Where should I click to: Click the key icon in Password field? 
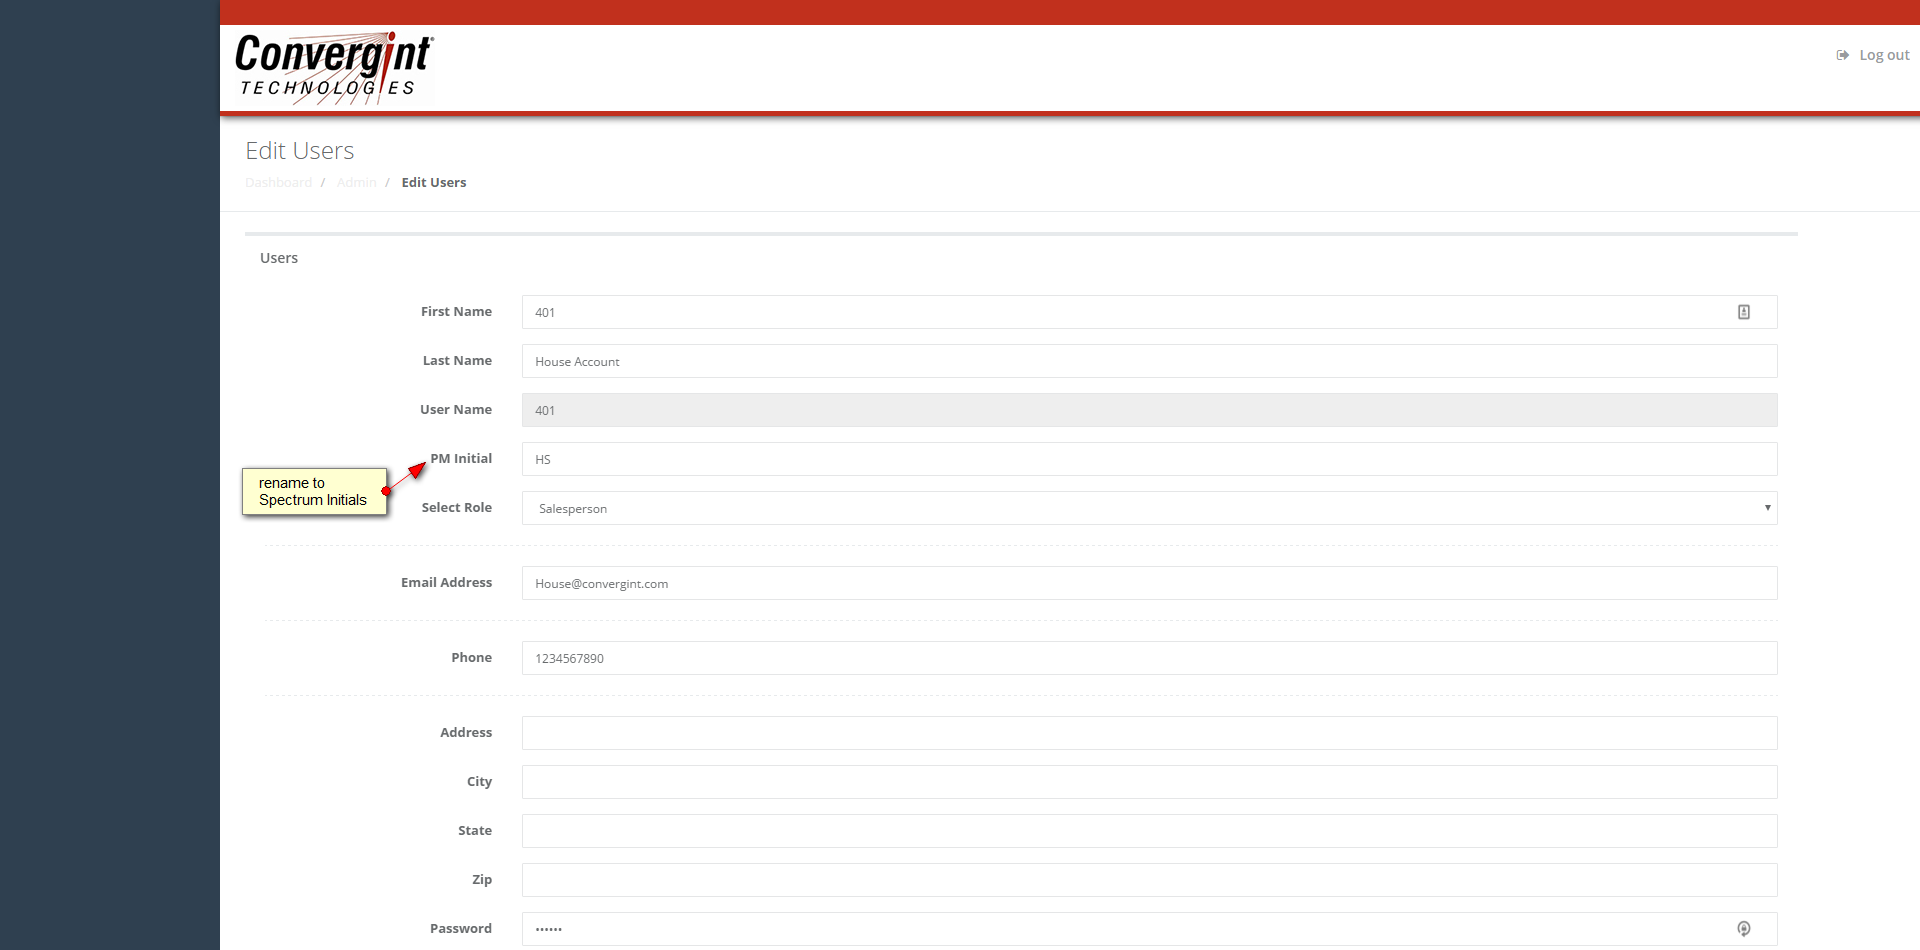pos(1744,929)
